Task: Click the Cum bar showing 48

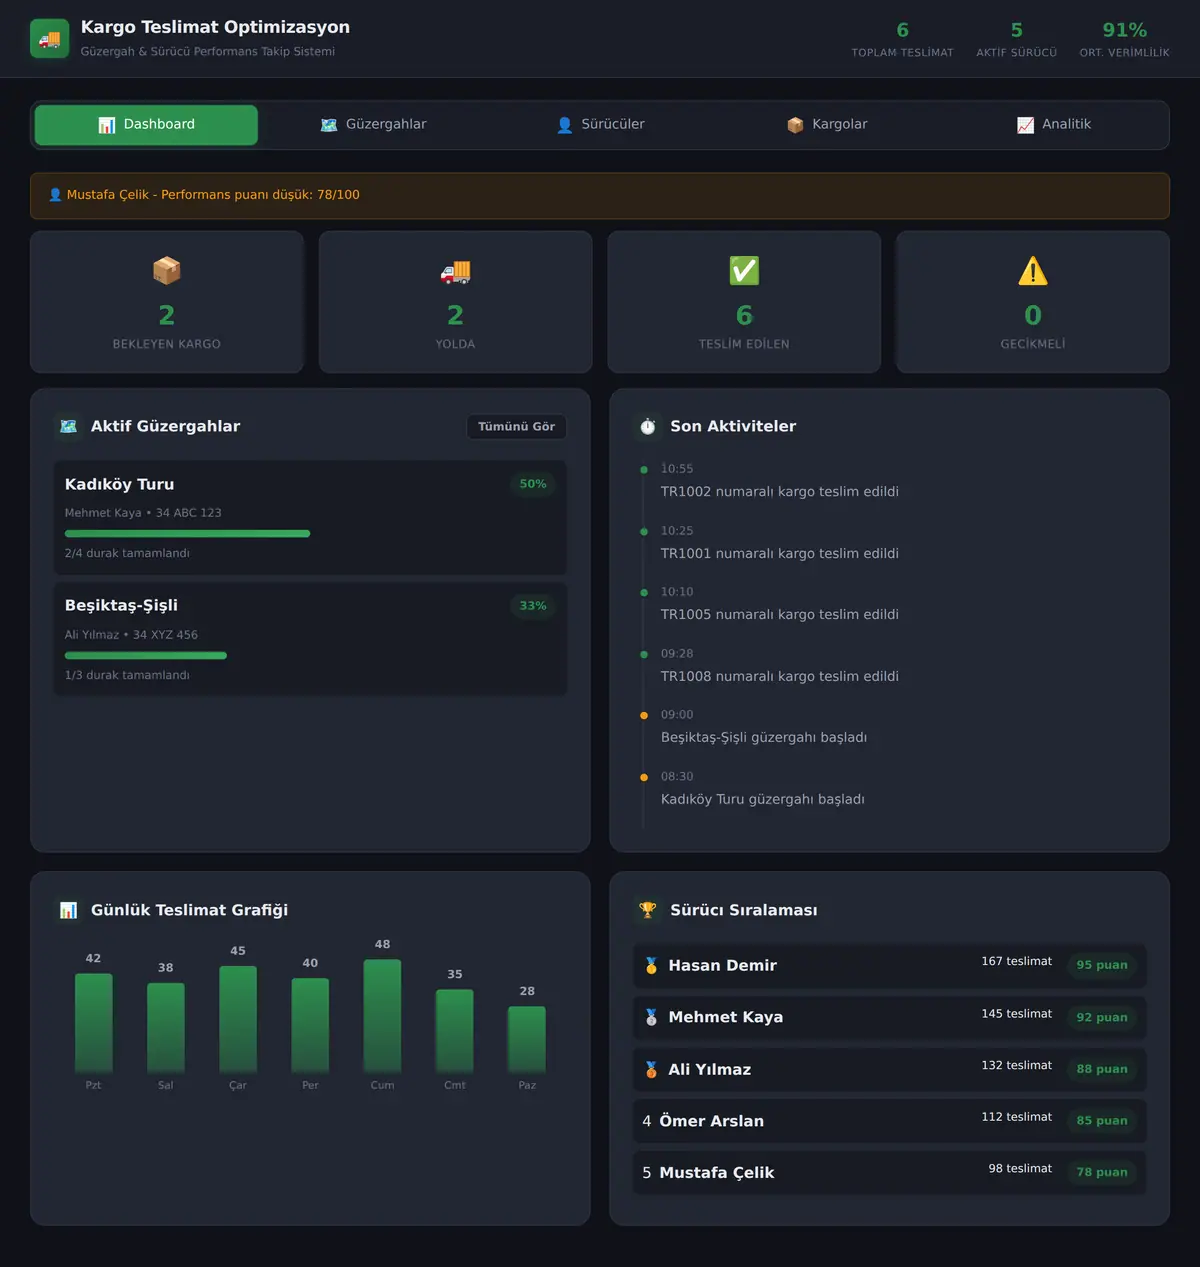Action: click(382, 1016)
